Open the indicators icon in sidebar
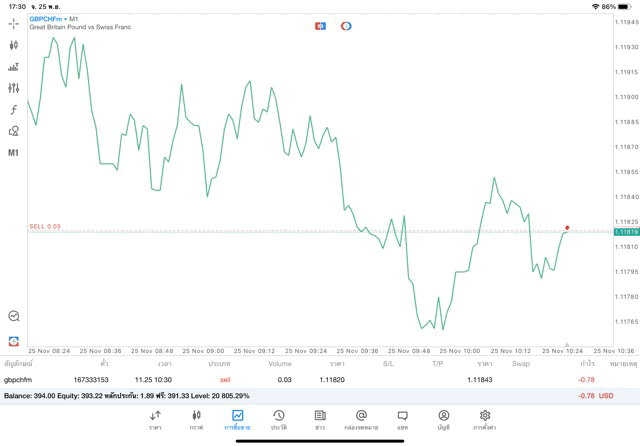The height and width of the screenshot is (447, 640). click(14, 67)
